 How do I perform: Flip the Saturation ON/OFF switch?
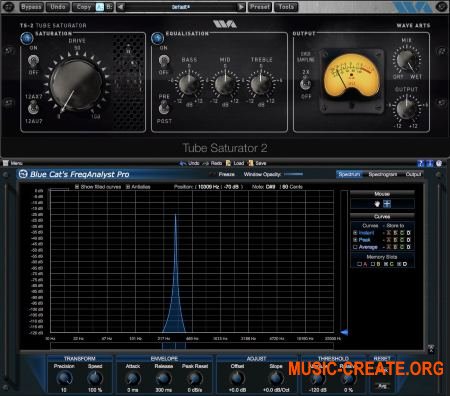tap(33, 61)
